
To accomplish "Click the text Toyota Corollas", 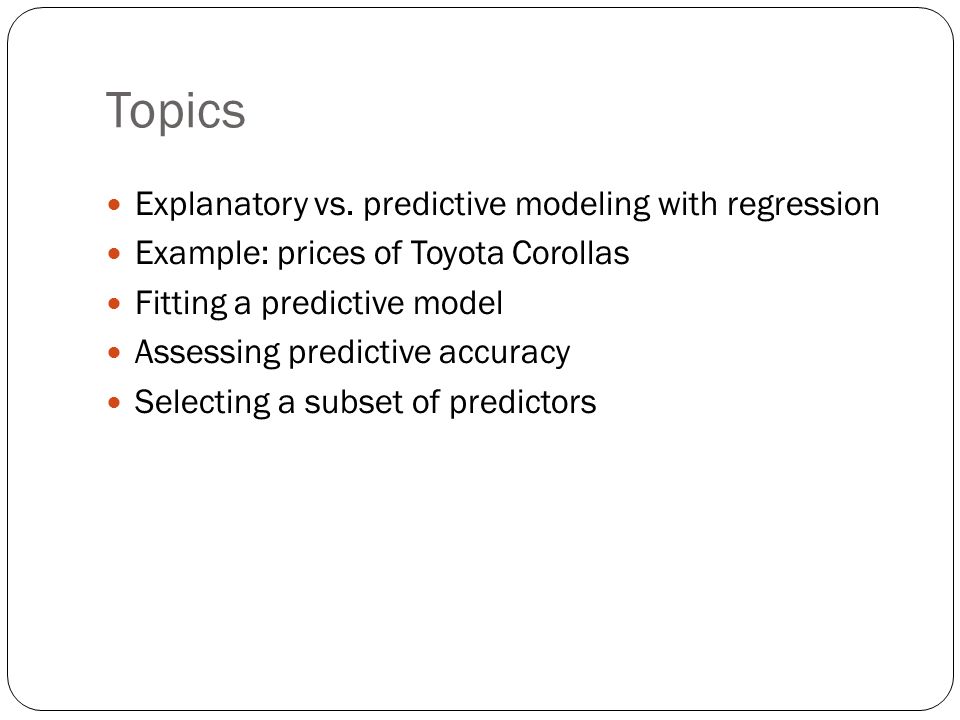I will (x=520, y=253).
